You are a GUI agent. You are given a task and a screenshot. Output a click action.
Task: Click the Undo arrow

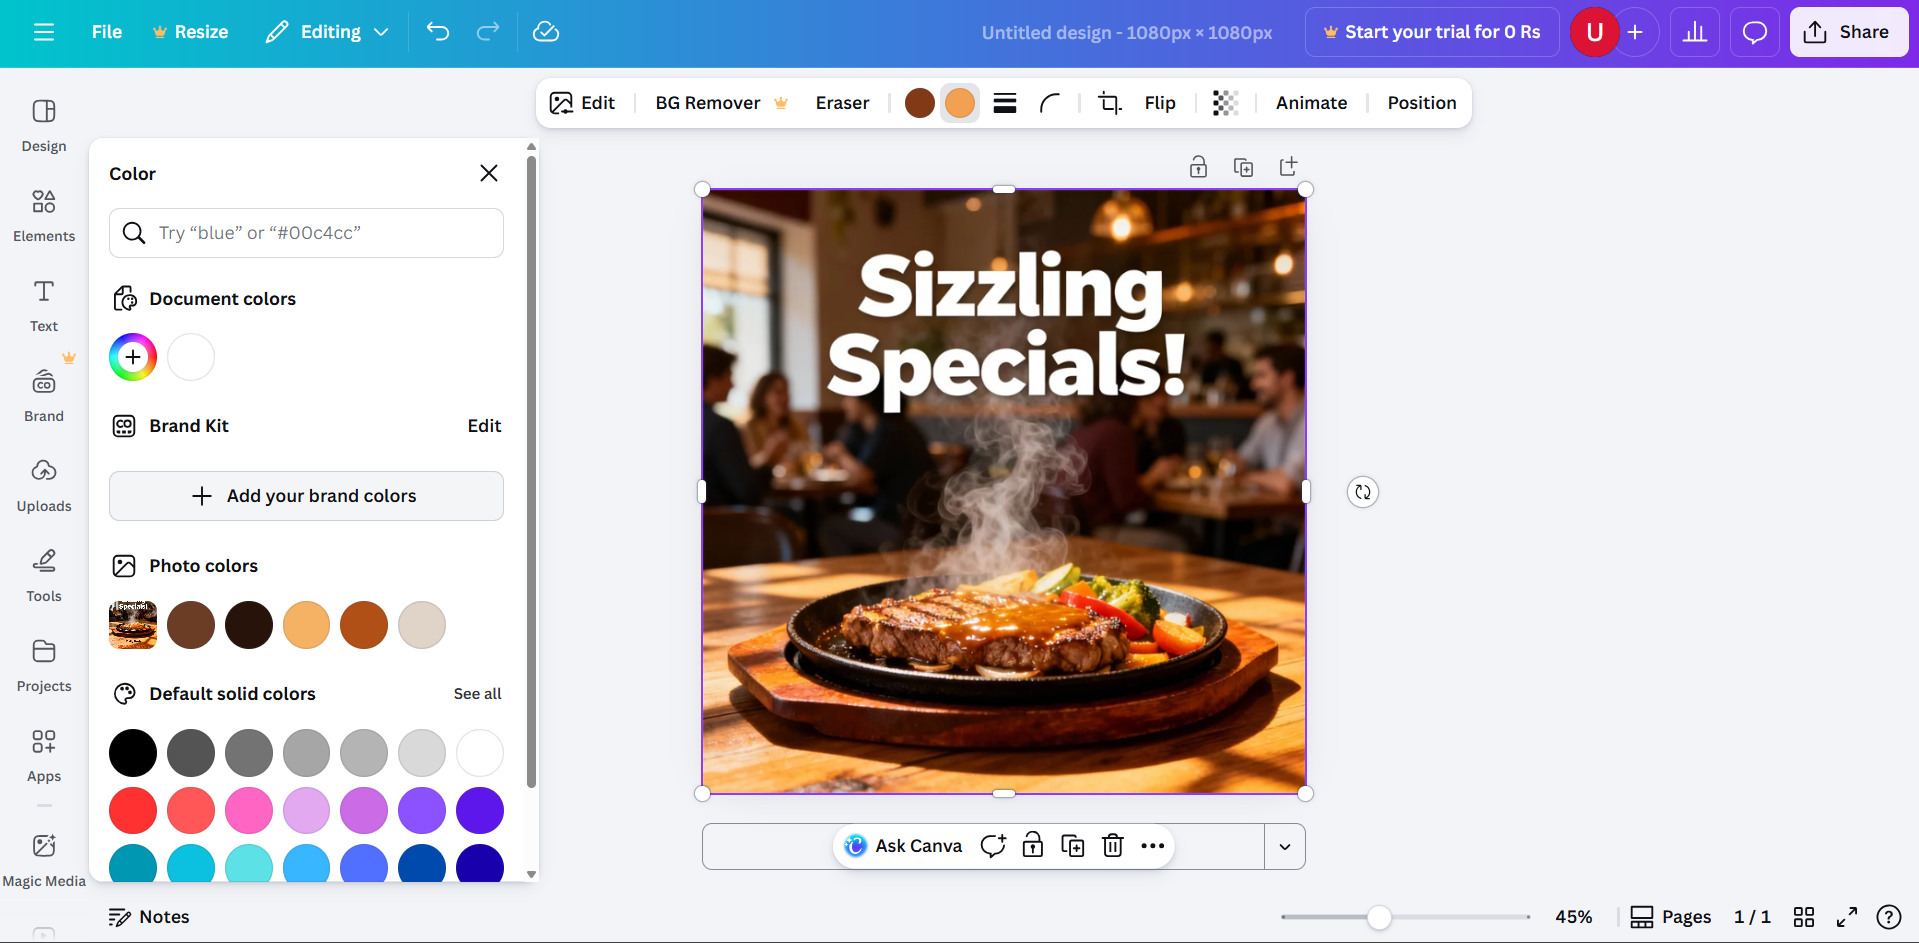click(x=437, y=31)
